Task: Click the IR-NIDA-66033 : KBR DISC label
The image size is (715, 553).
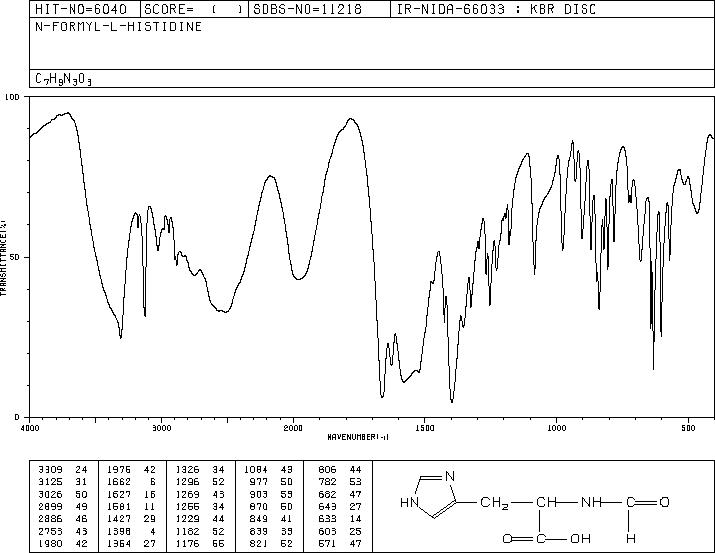Action: (x=497, y=9)
